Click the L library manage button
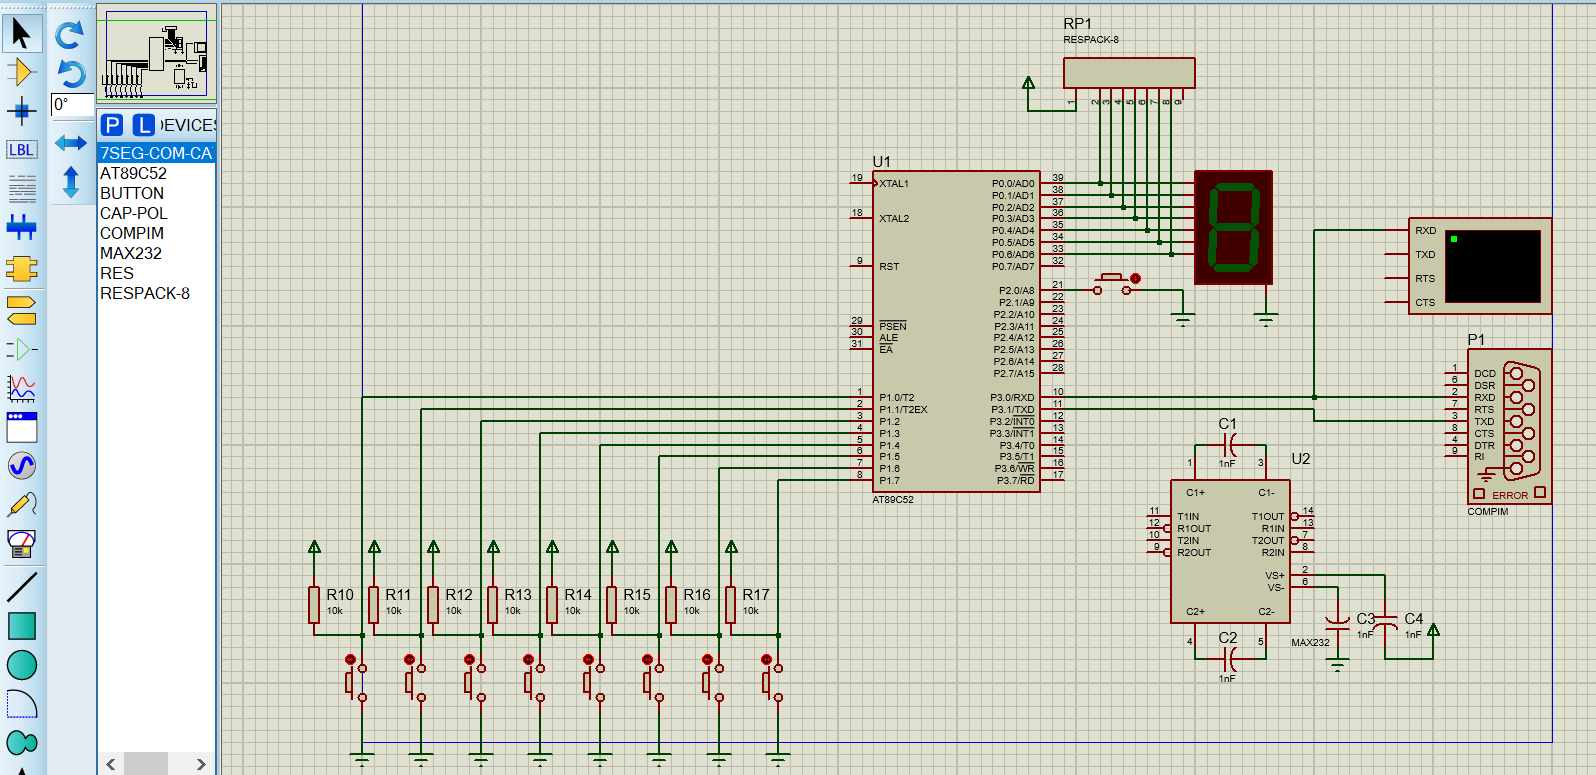 click(x=144, y=125)
